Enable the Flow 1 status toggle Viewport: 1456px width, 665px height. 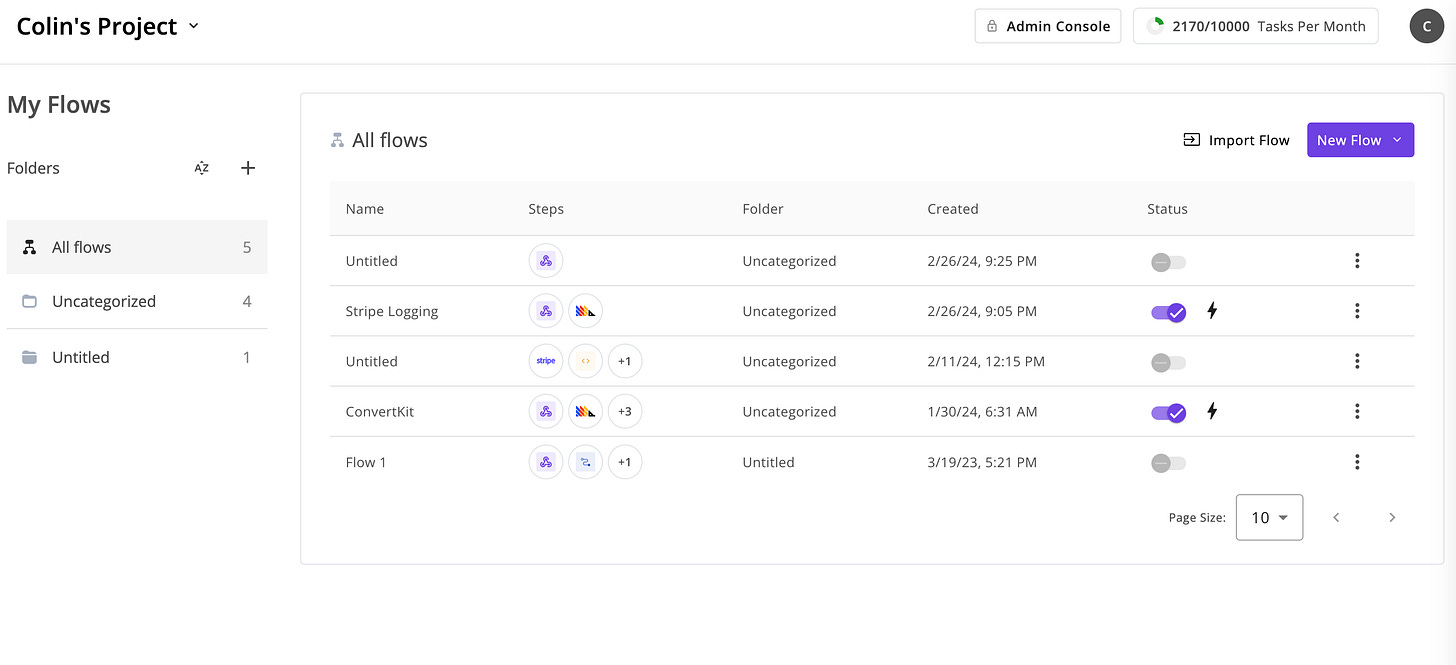pyautogui.click(x=1168, y=463)
